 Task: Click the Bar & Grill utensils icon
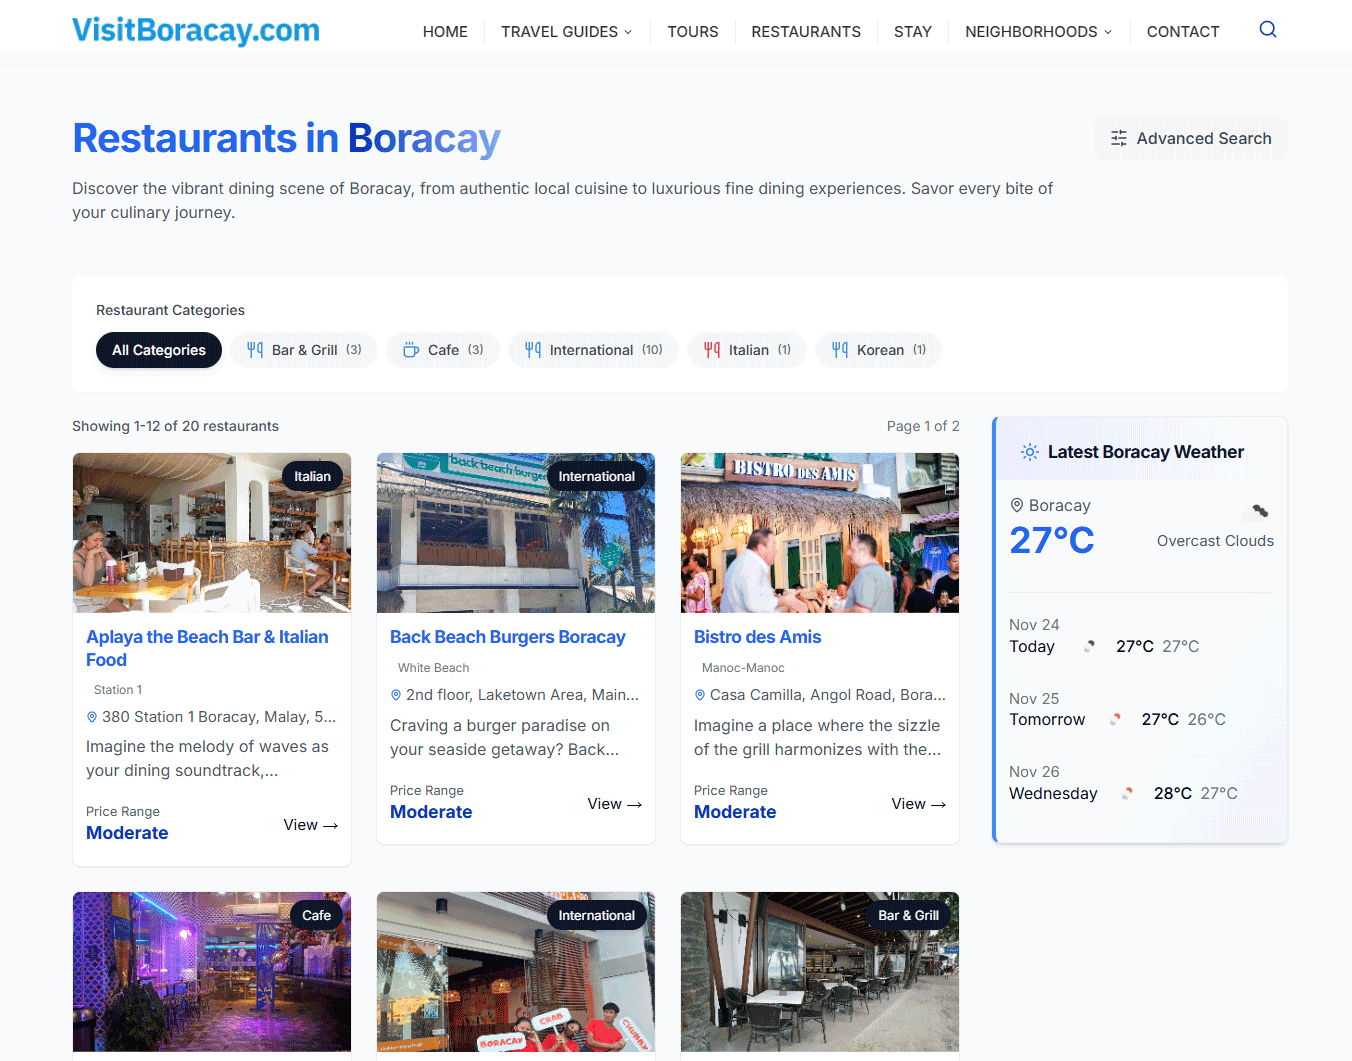[255, 350]
